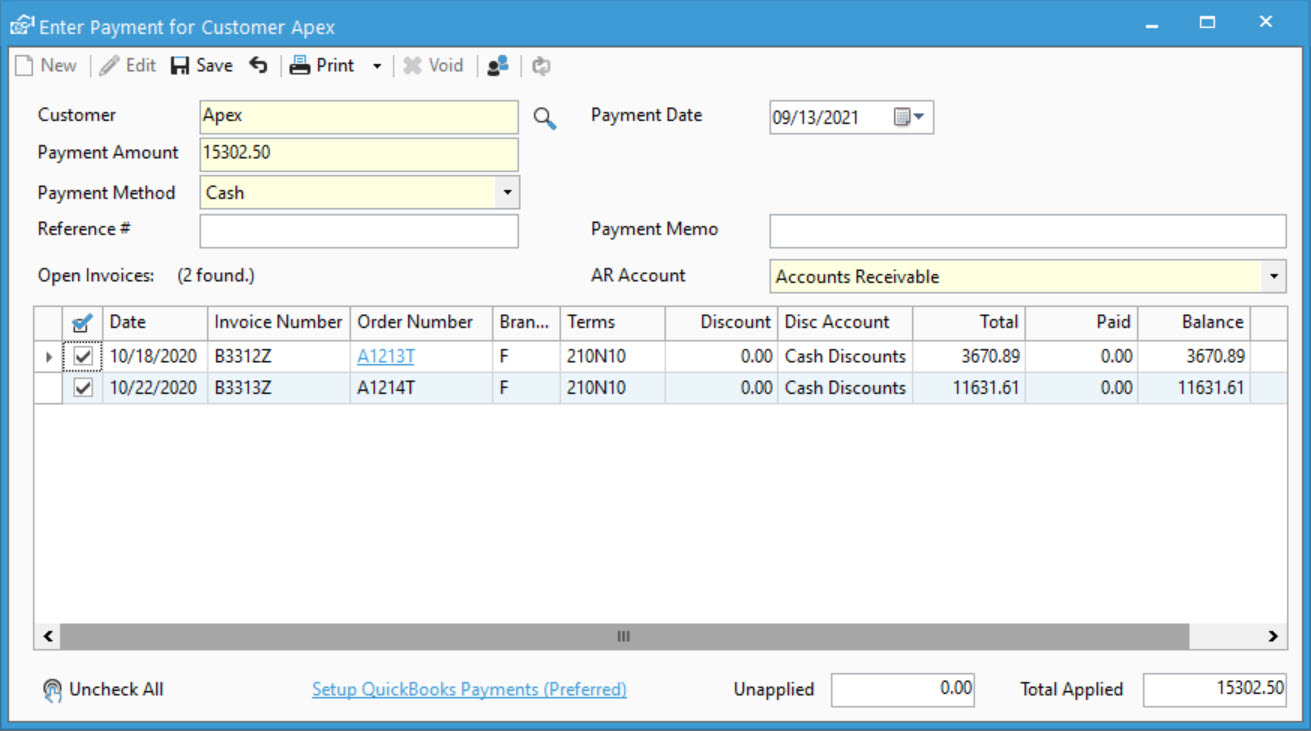Open the Payment Method dropdown
1311x731 pixels.
[x=508, y=192]
